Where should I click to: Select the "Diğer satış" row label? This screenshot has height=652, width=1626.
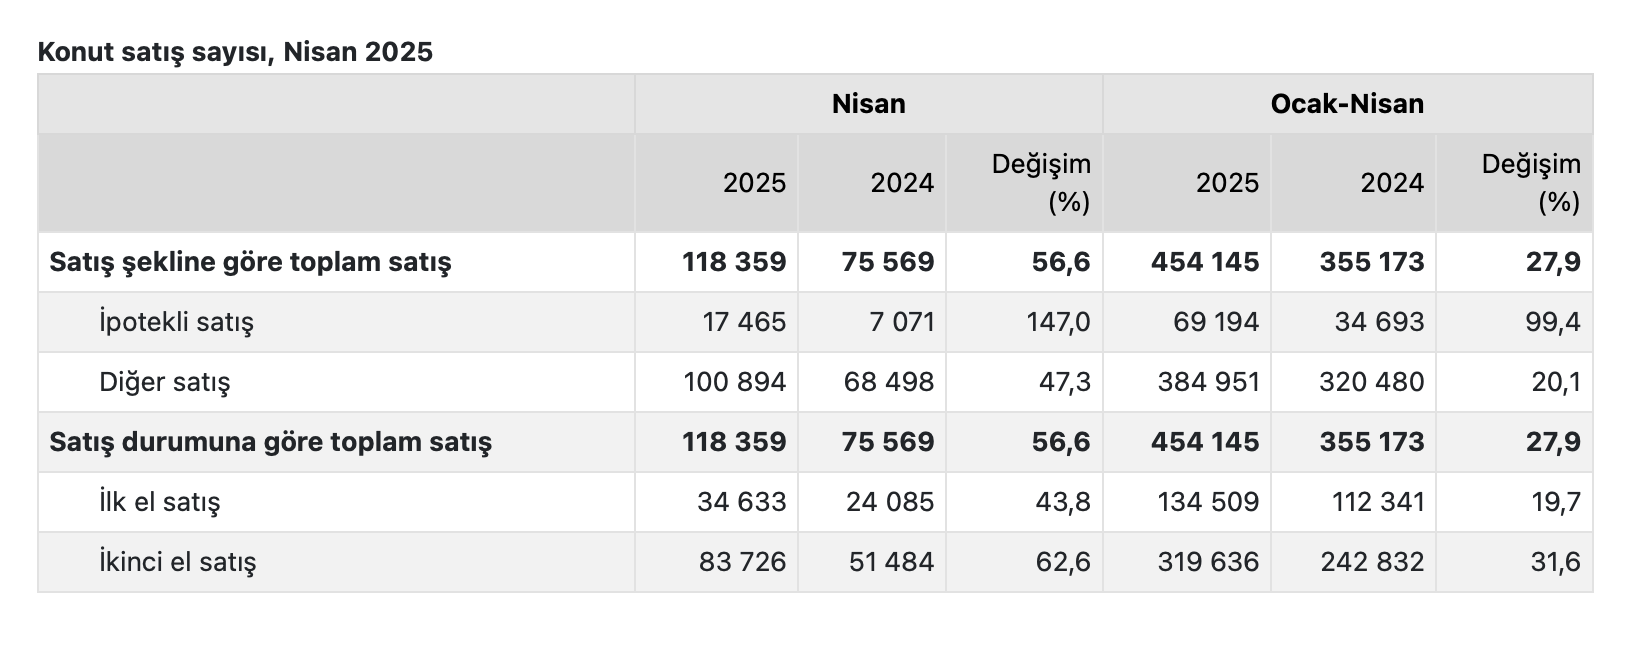click(164, 382)
